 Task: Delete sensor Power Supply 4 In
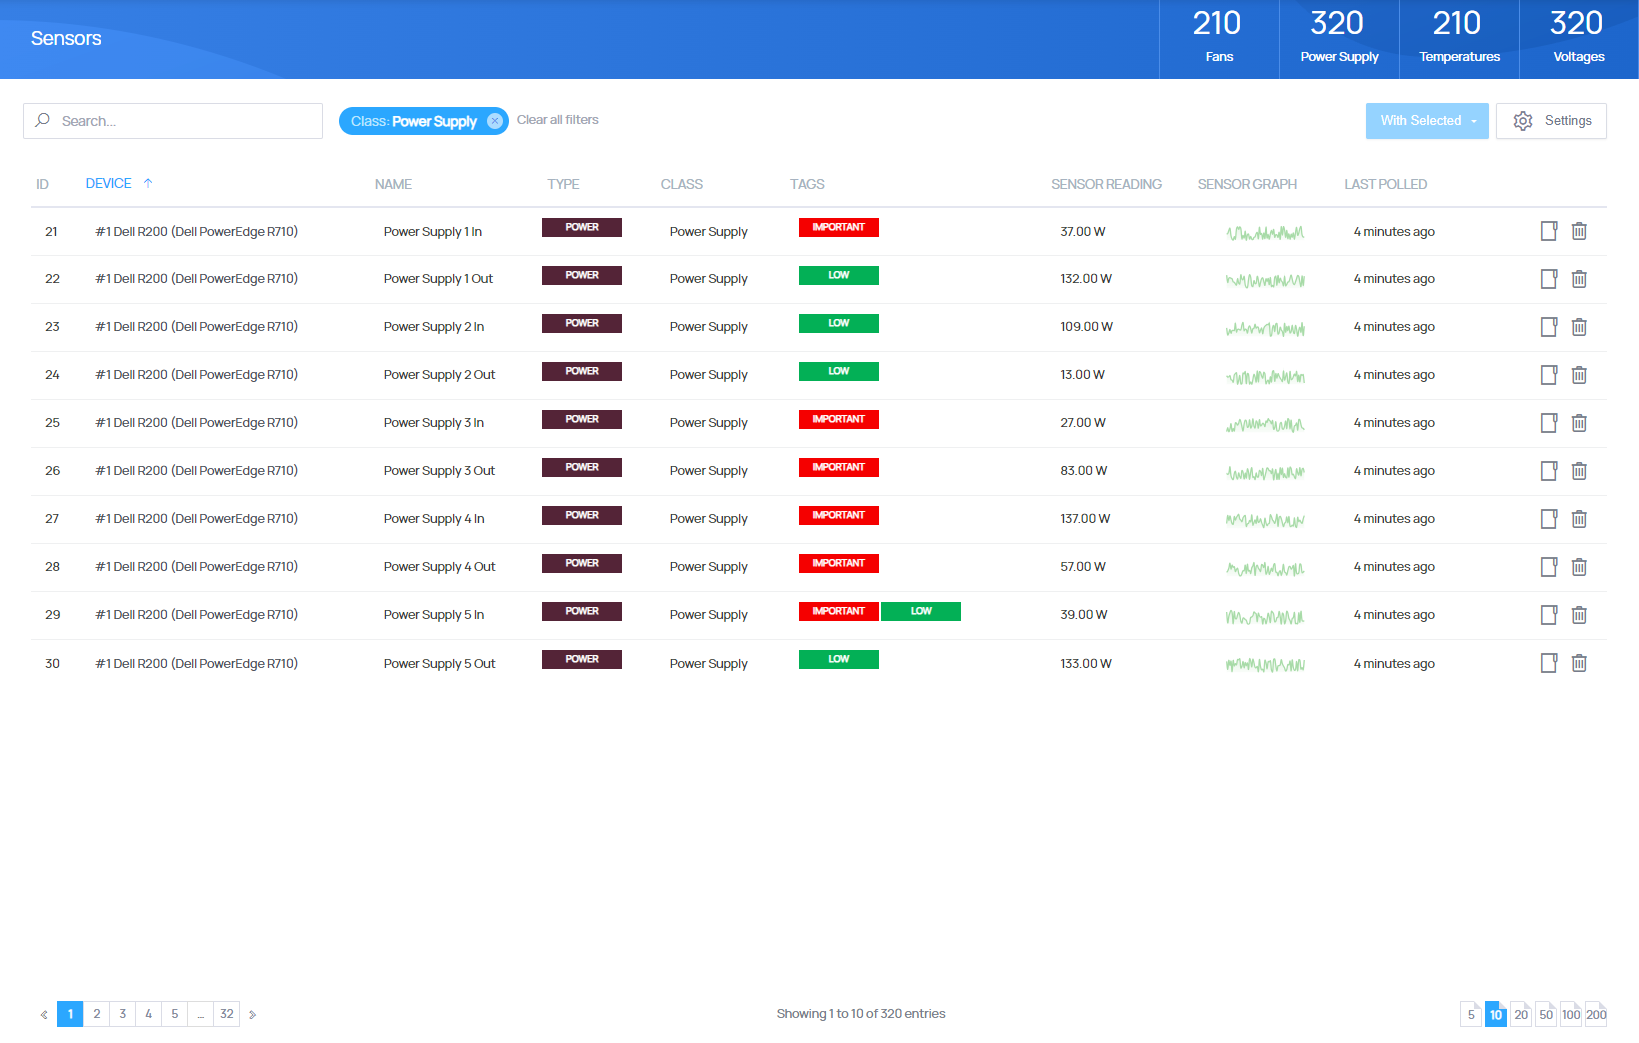[1579, 519]
